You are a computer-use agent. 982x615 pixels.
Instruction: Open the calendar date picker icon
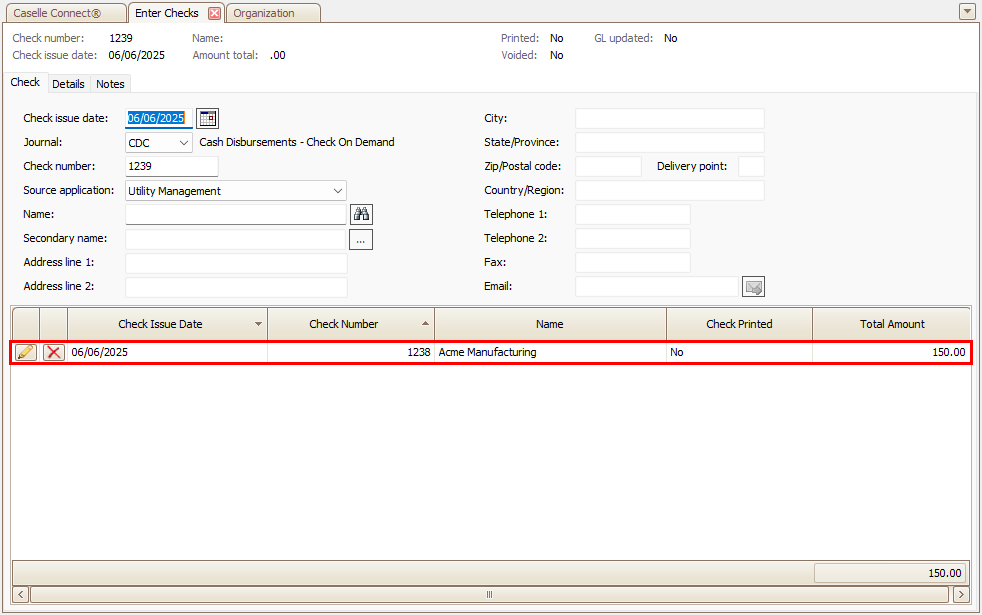pyautogui.click(x=207, y=118)
